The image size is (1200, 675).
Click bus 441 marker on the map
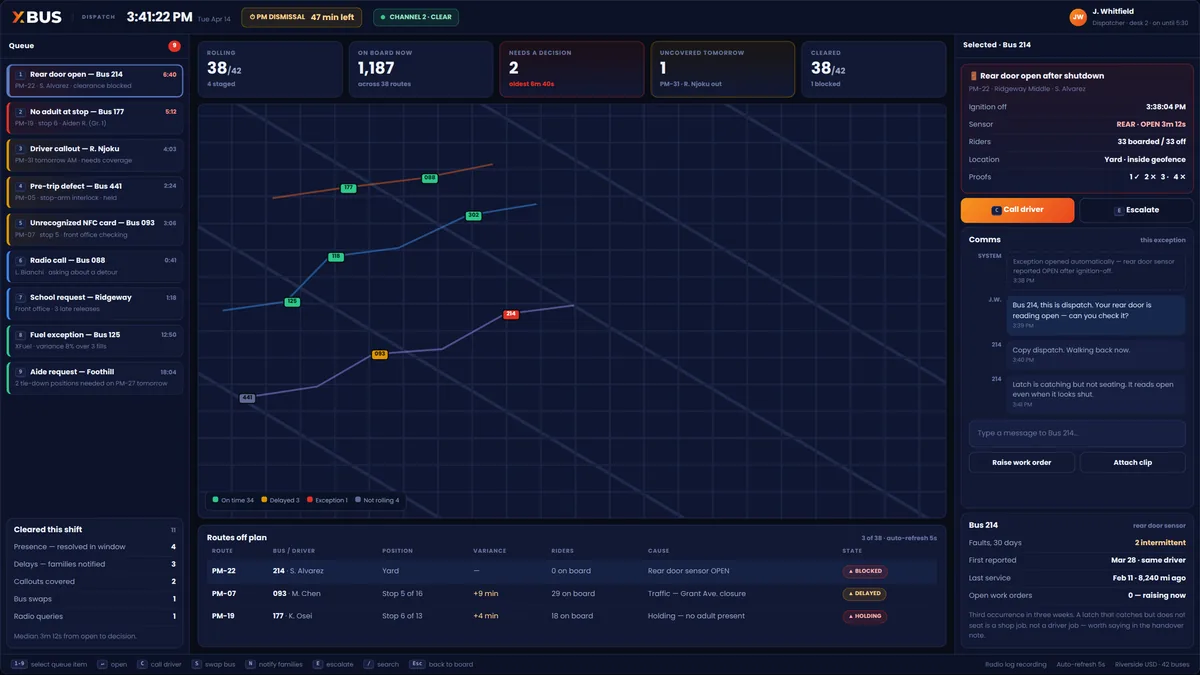click(247, 398)
